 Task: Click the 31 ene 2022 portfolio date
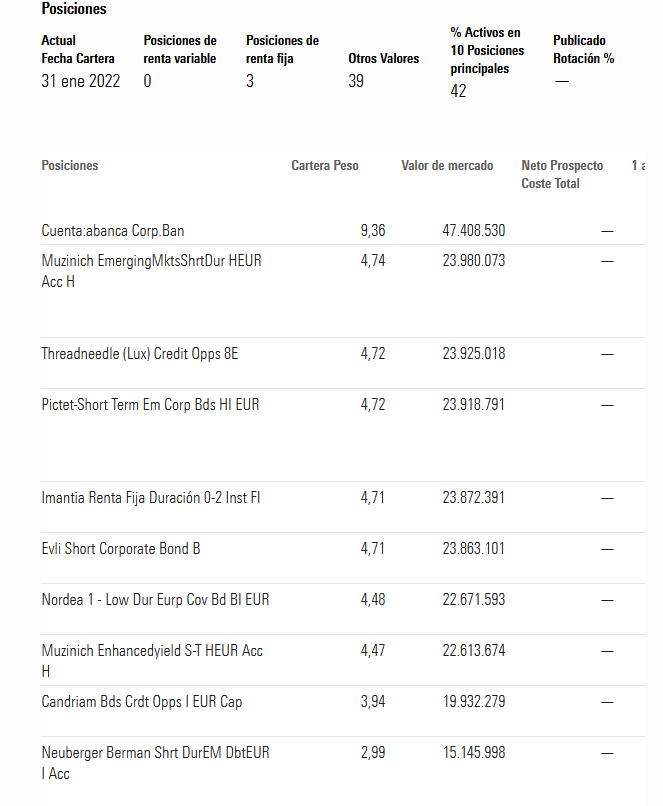[81, 81]
